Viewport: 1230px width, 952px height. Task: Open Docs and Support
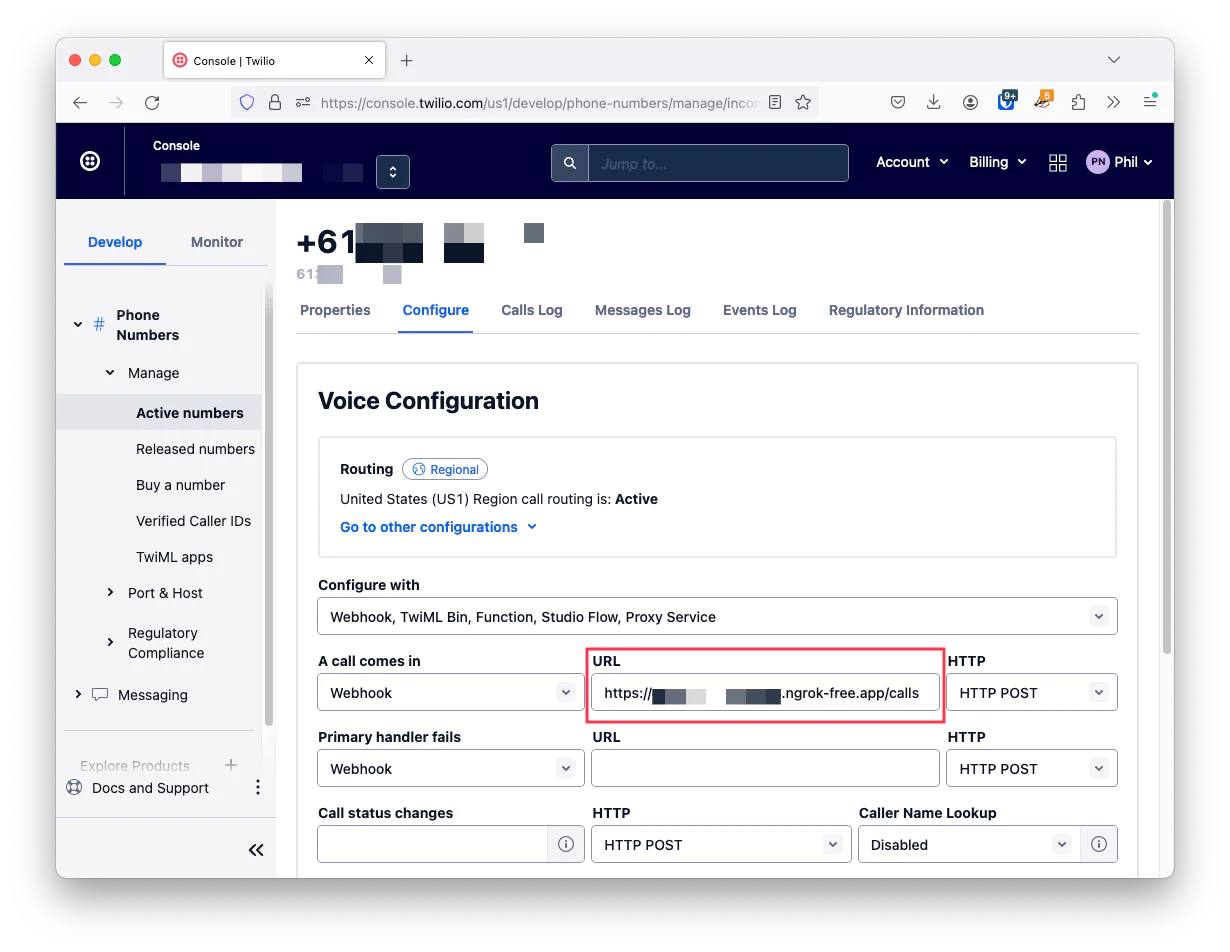[x=138, y=788]
